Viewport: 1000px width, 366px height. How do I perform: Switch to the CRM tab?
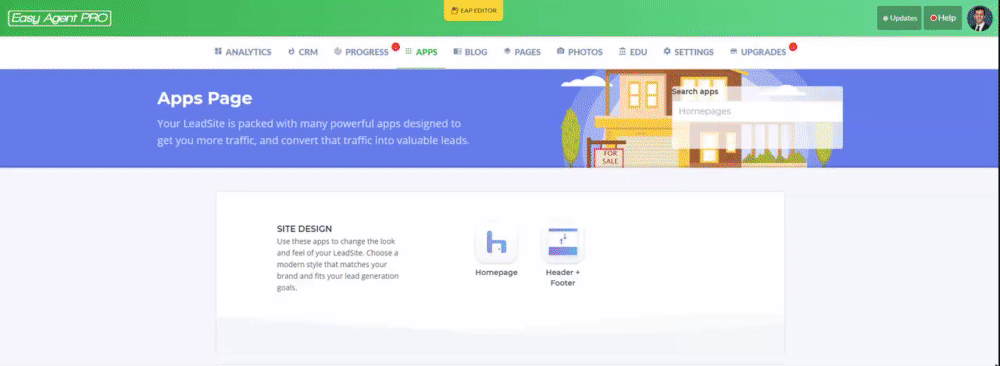tap(303, 52)
